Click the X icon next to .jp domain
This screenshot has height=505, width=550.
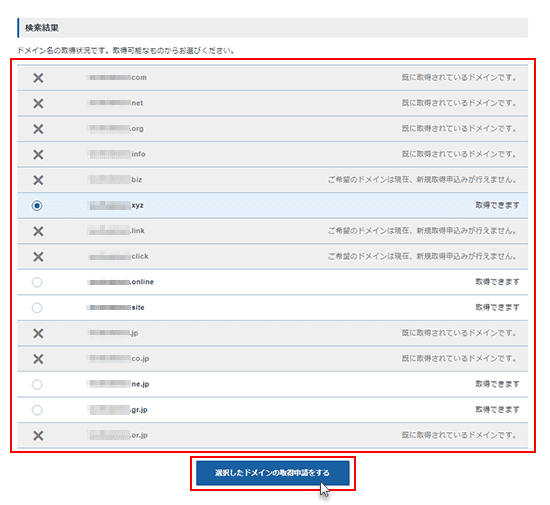tap(38, 334)
